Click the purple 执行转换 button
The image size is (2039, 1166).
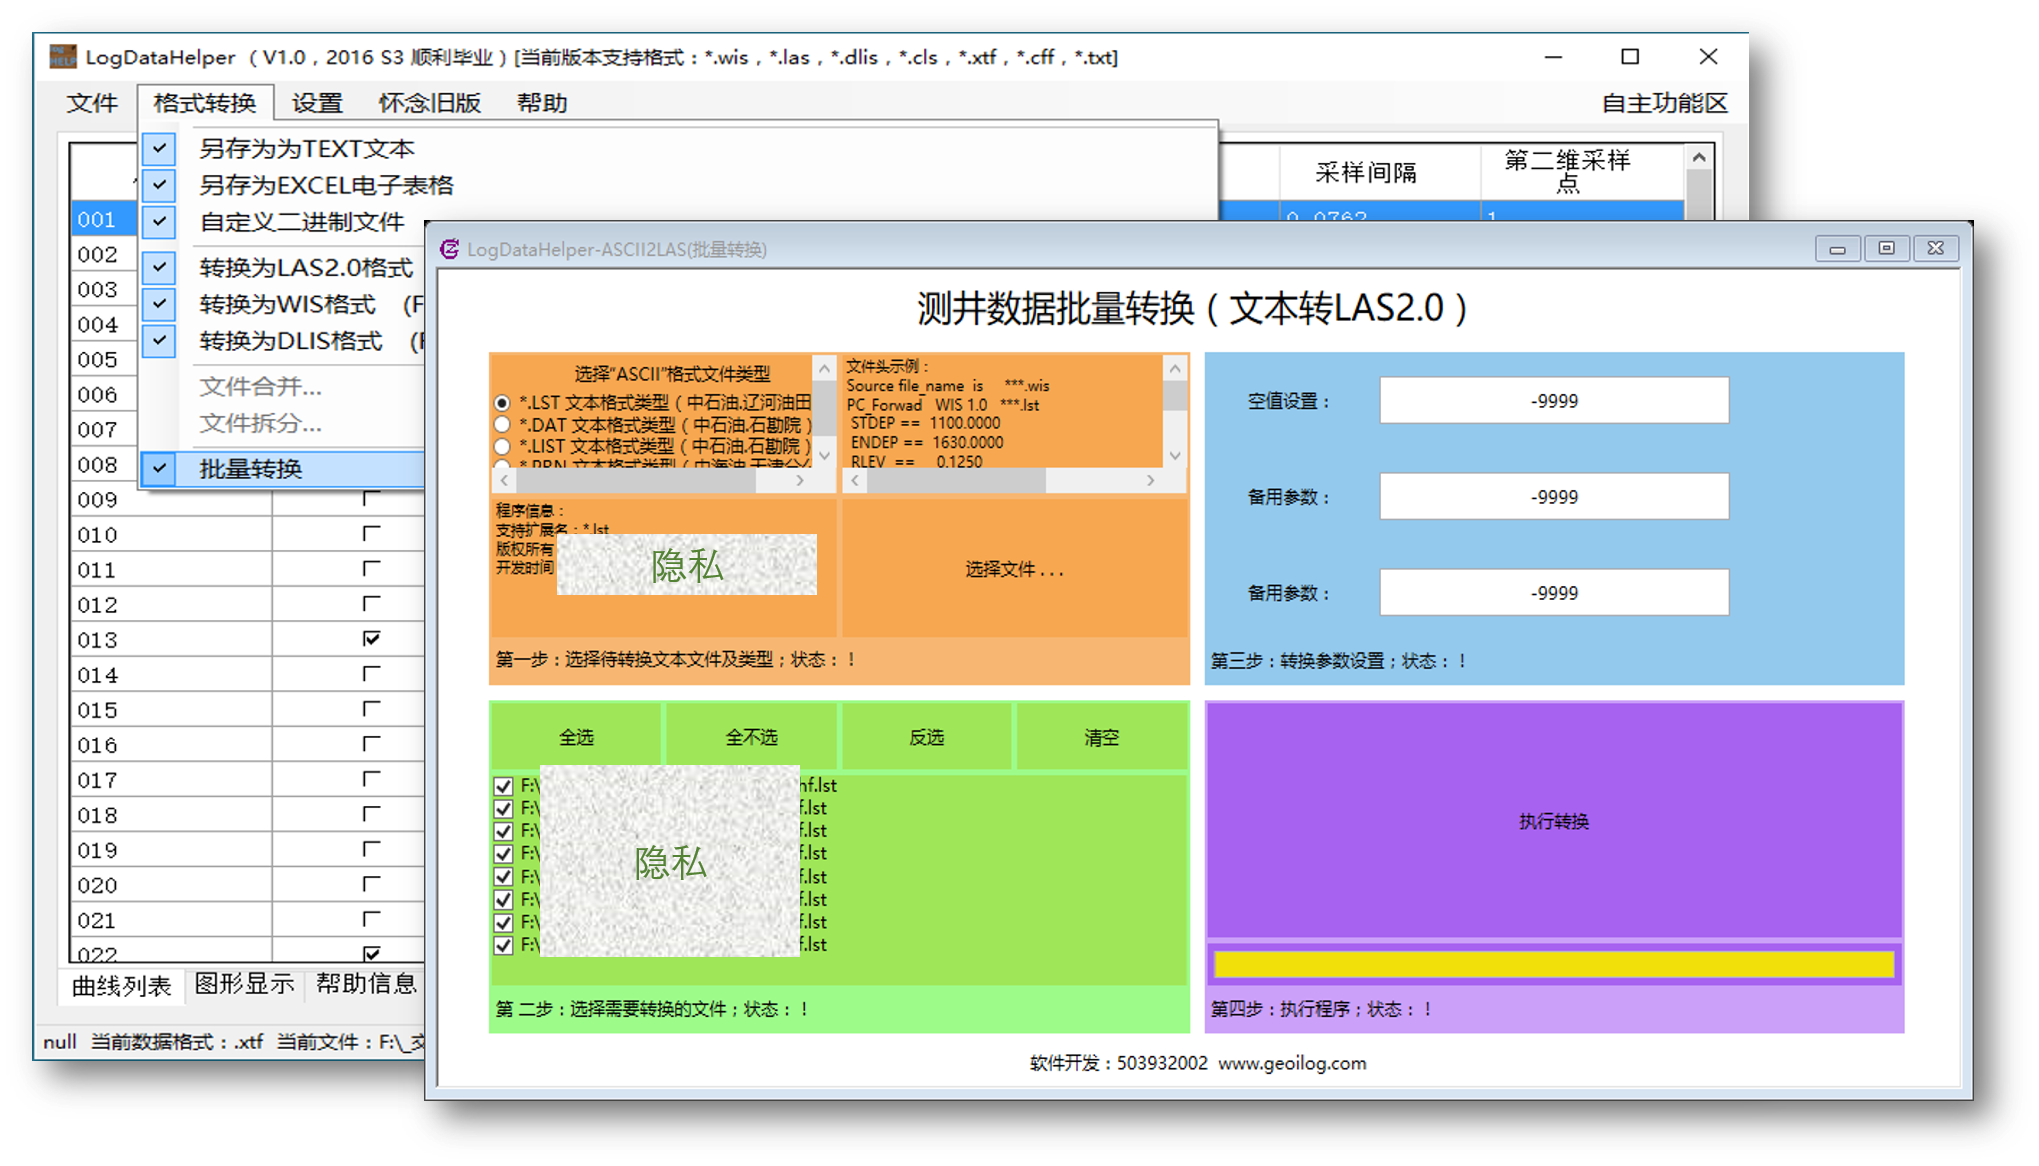coord(1553,821)
